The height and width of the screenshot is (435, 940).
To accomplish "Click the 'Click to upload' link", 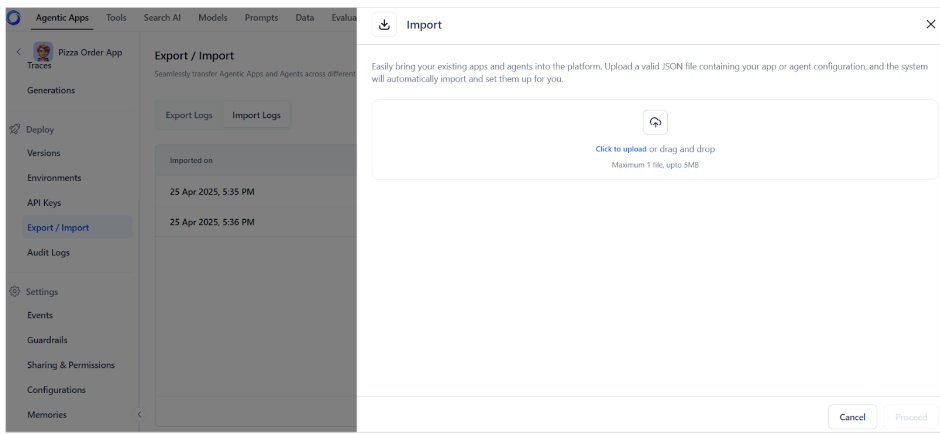I will pyautogui.click(x=620, y=149).
